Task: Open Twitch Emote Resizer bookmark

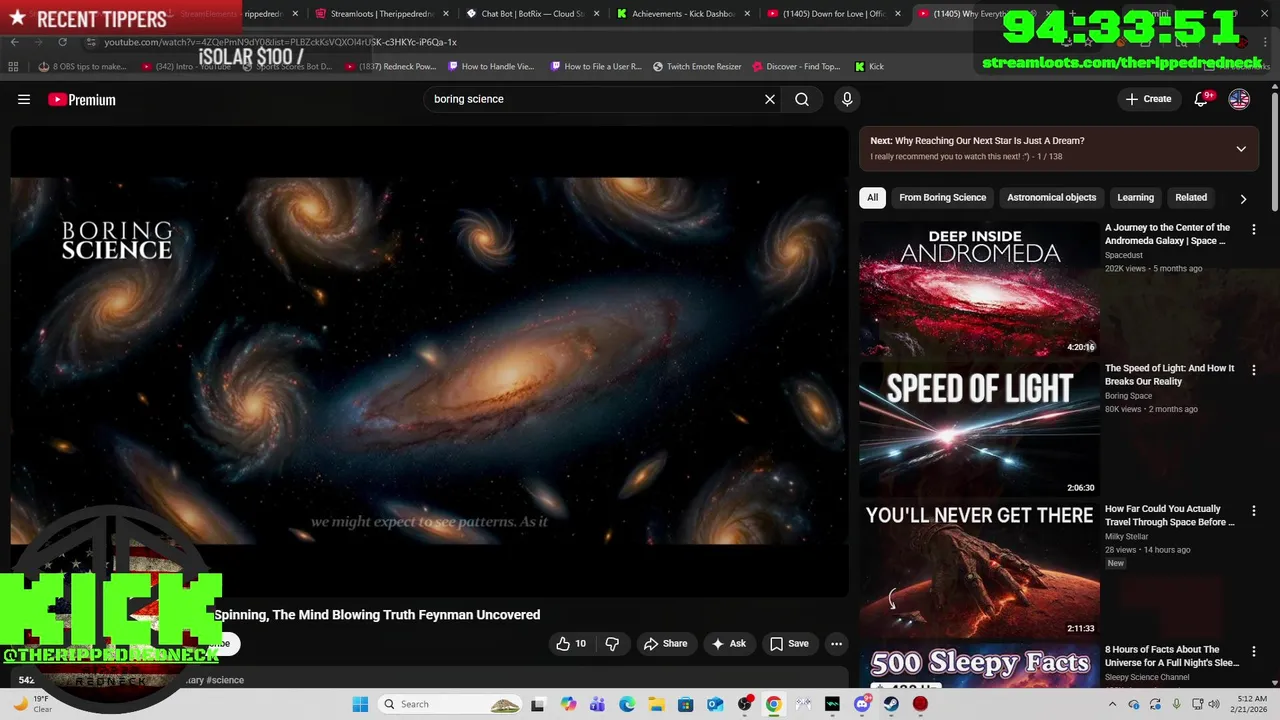Action: click(697, 66)
